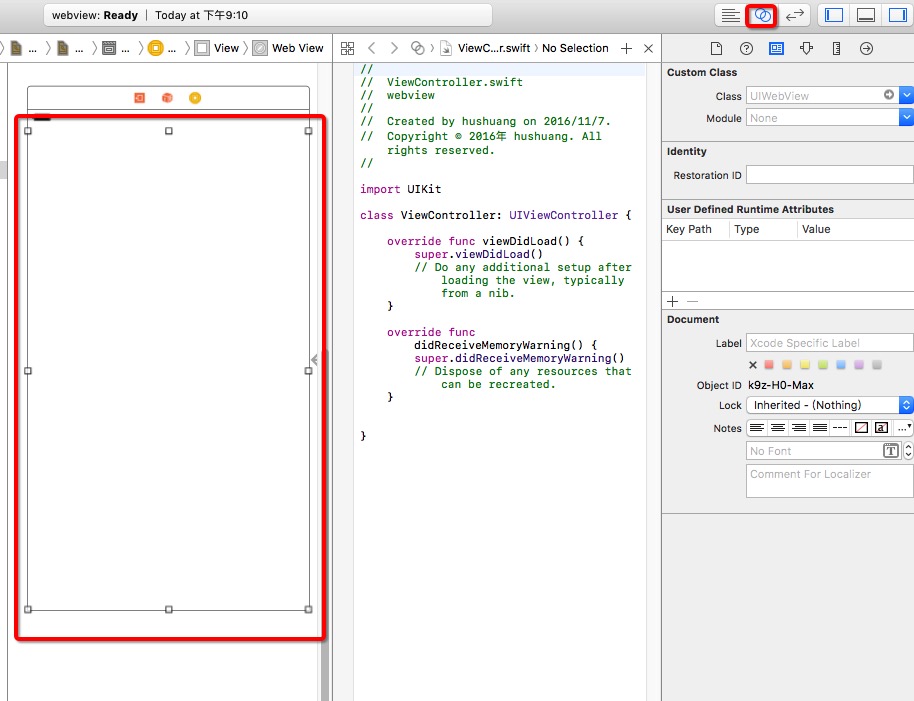
Task: Expand the Class dropdown
Action: click(x=906, y=94)
